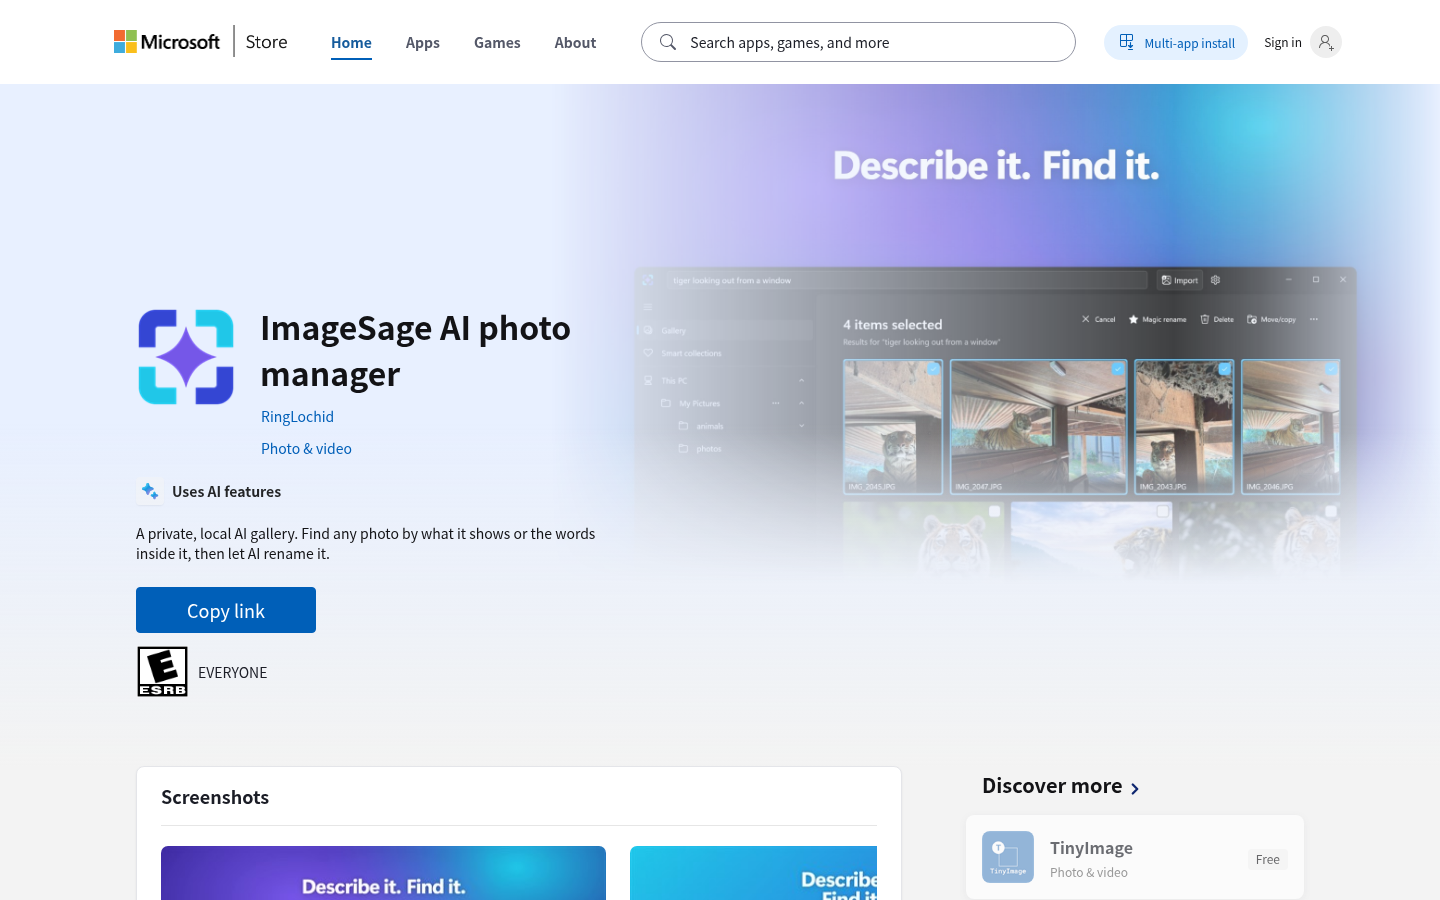Open the second cyan screenshot thumbnail
The height and width of the screenshot is (900, 1440).
[753, 873]
